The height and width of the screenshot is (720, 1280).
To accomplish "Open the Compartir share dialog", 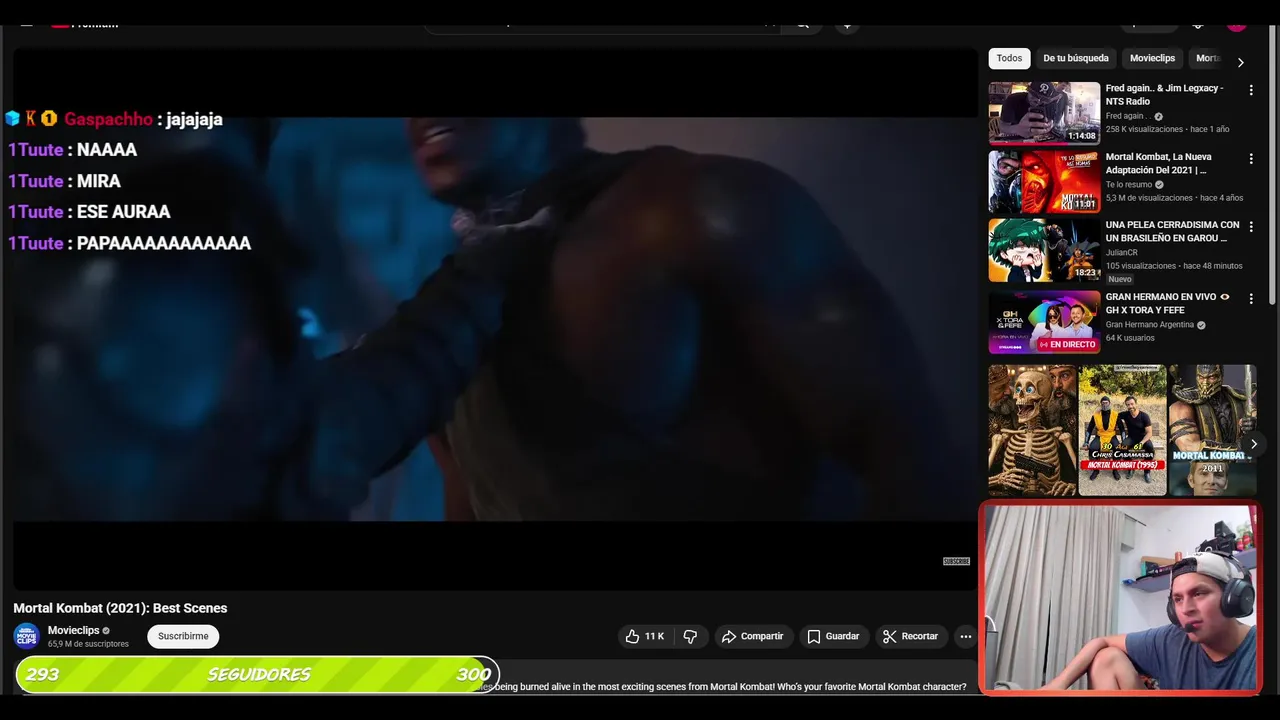I will [753, 636].
